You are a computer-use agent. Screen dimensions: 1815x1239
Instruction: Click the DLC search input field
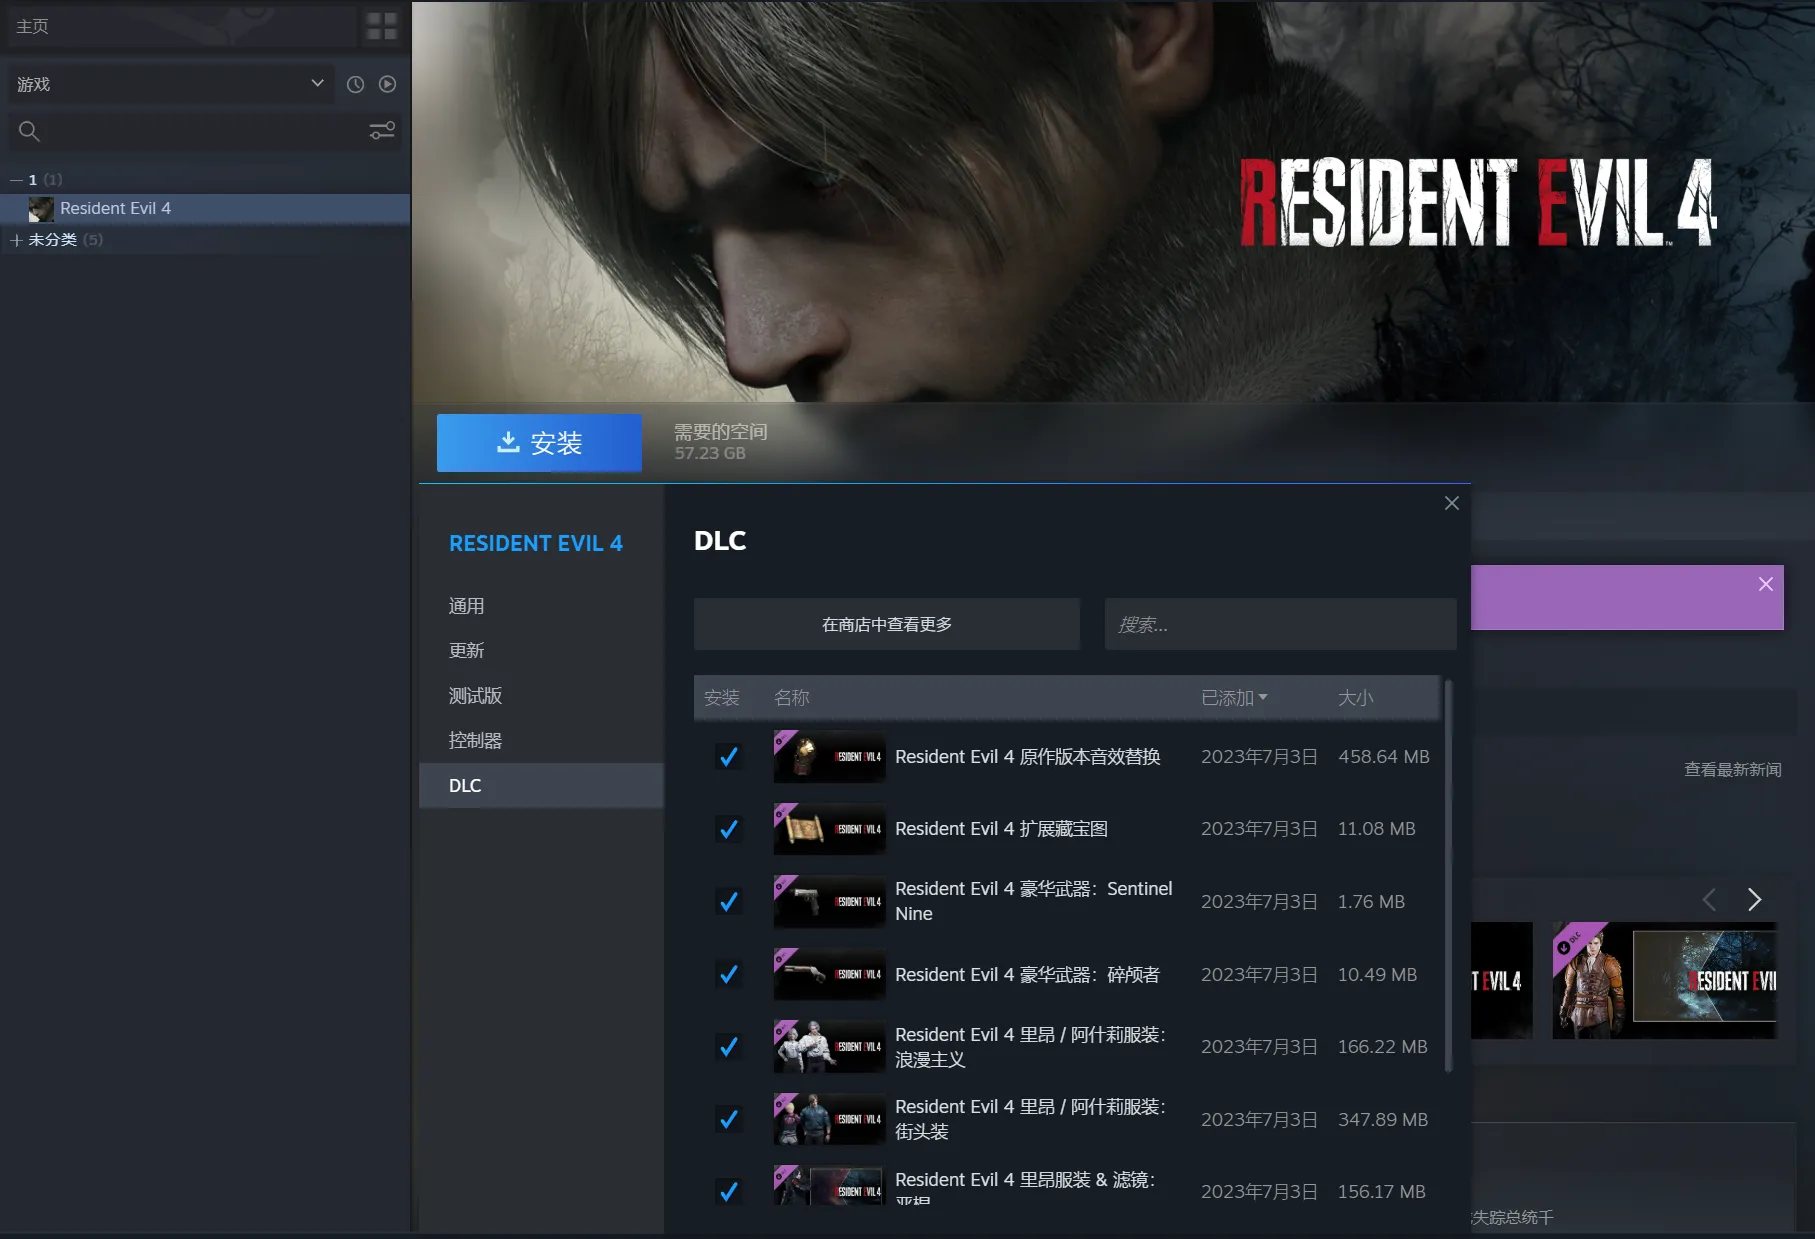tap(1279, 625)
